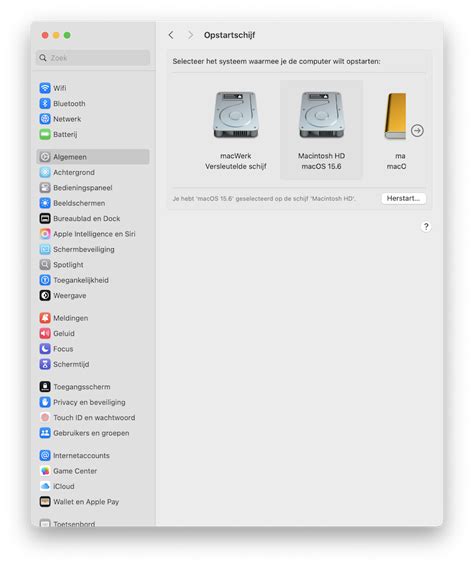Click the Beeldschermen icon
This screenshot has width=474, height=567.
(x=45, y=203)
